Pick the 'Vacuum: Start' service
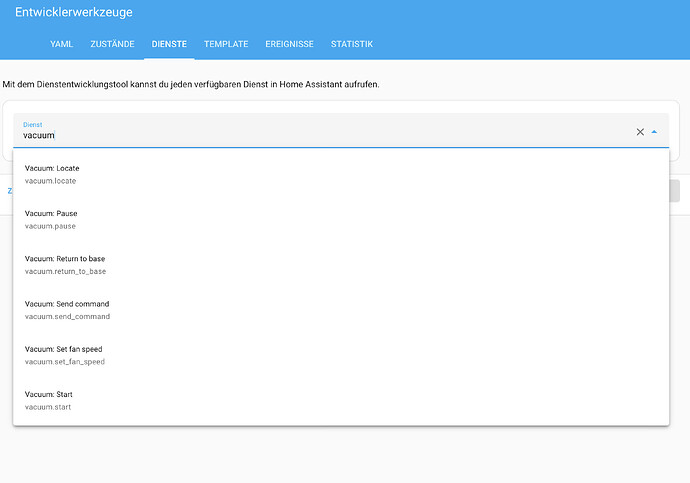The height and width of the screenshot is (483, 690). [x=341, y=401]
